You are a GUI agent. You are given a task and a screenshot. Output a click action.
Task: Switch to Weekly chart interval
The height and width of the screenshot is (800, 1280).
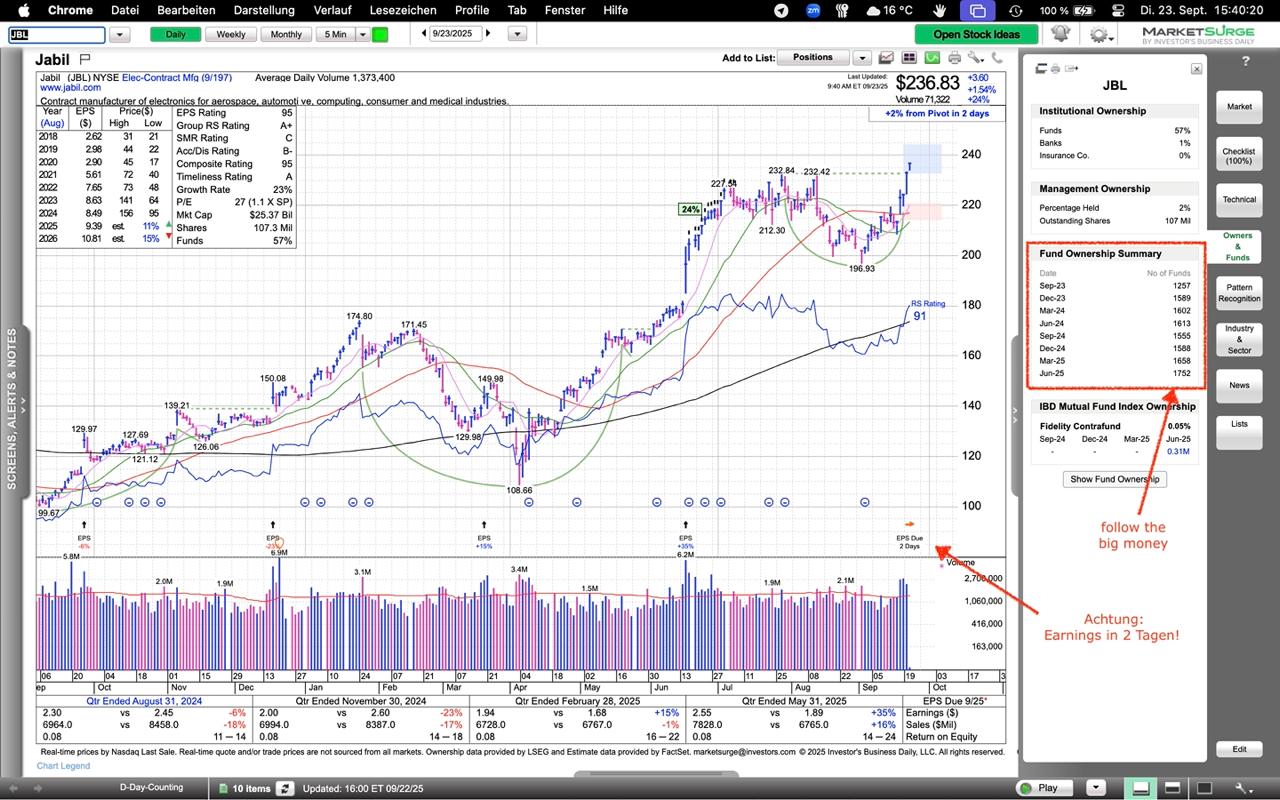(231, 34)
